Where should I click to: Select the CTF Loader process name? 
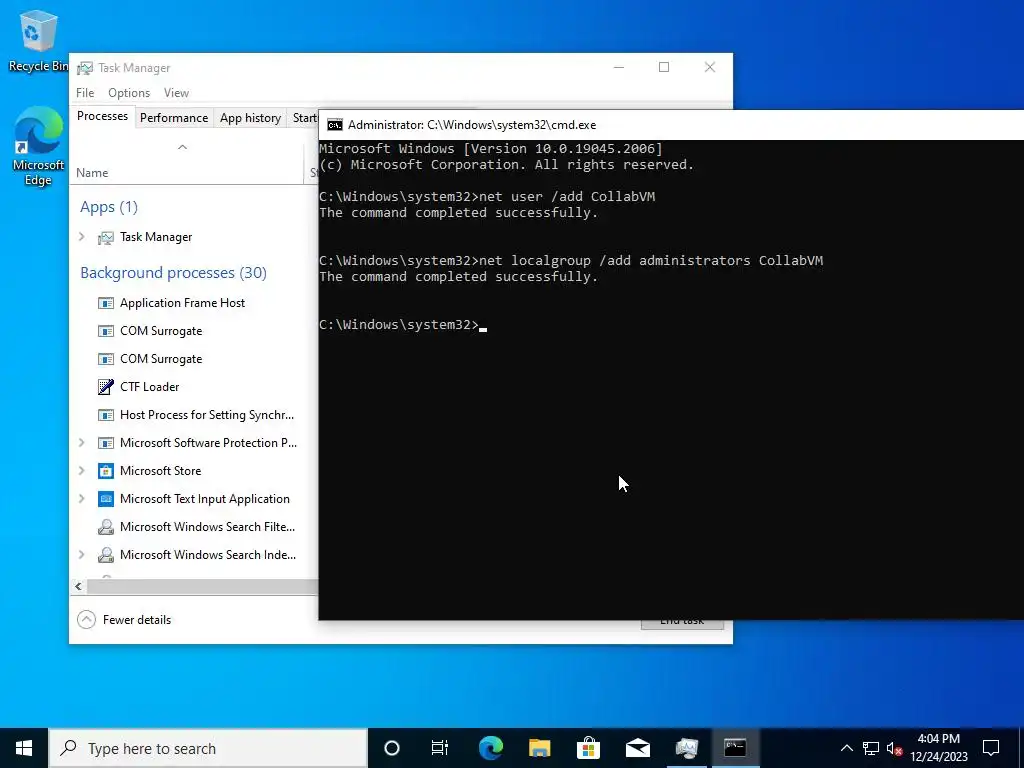click(x=150, y=387)
